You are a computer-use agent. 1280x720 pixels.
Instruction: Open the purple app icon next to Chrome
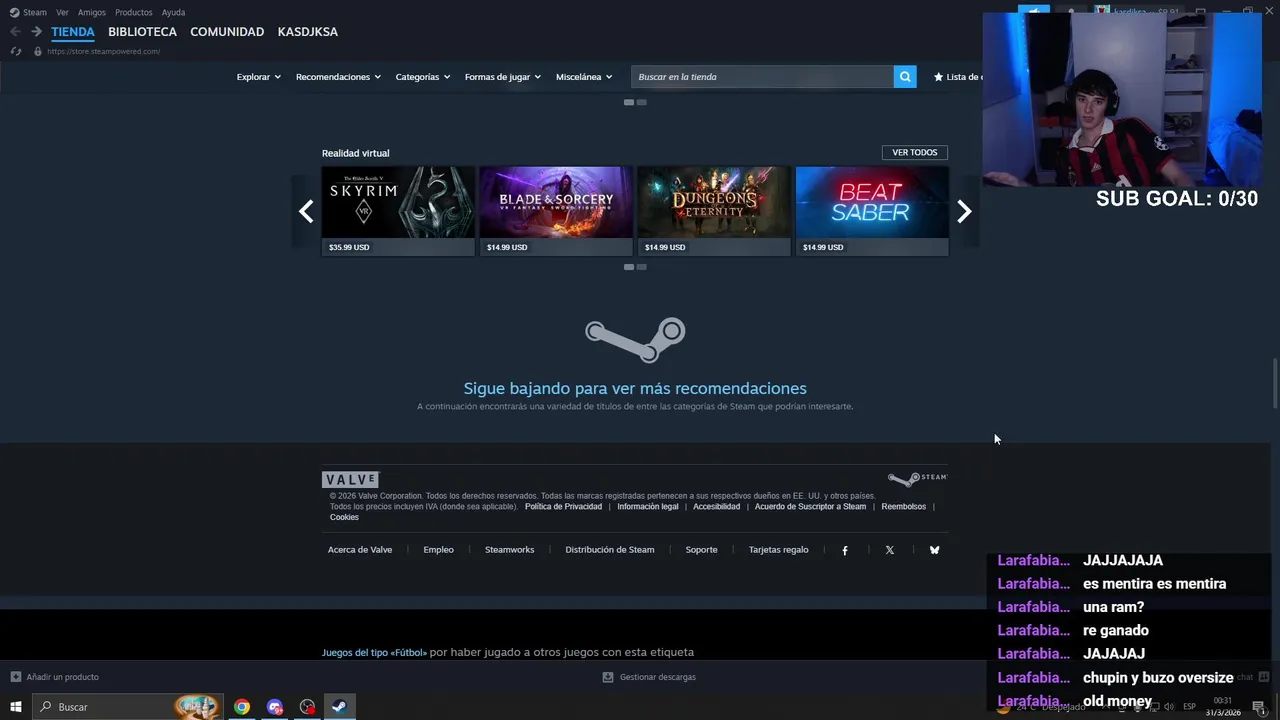275,707
